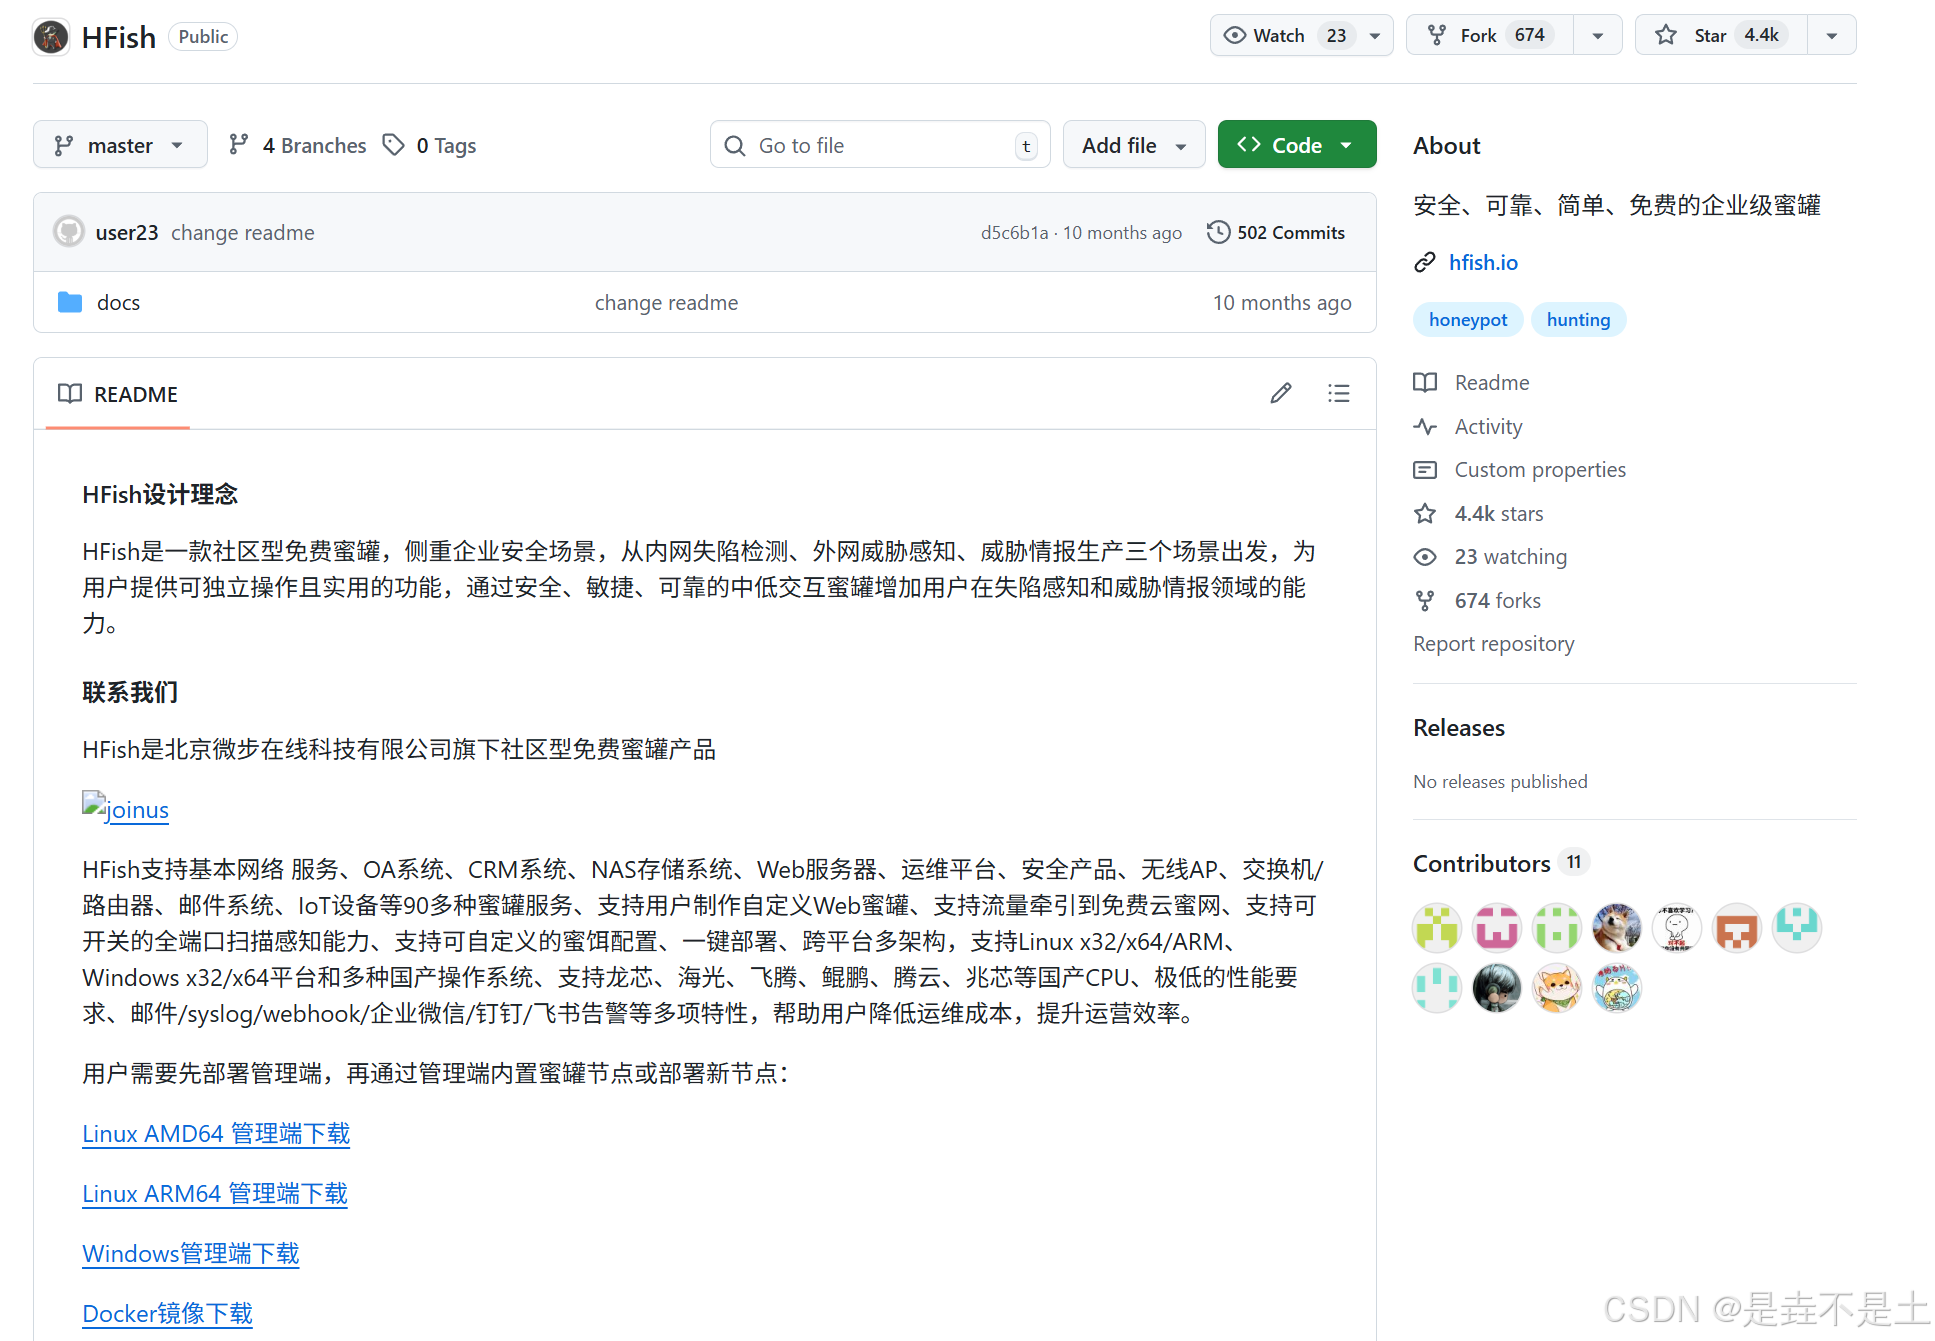Expand the green Code dropdown
The width and height of the screenshot is (1935, 1341).
point(1296,145)
